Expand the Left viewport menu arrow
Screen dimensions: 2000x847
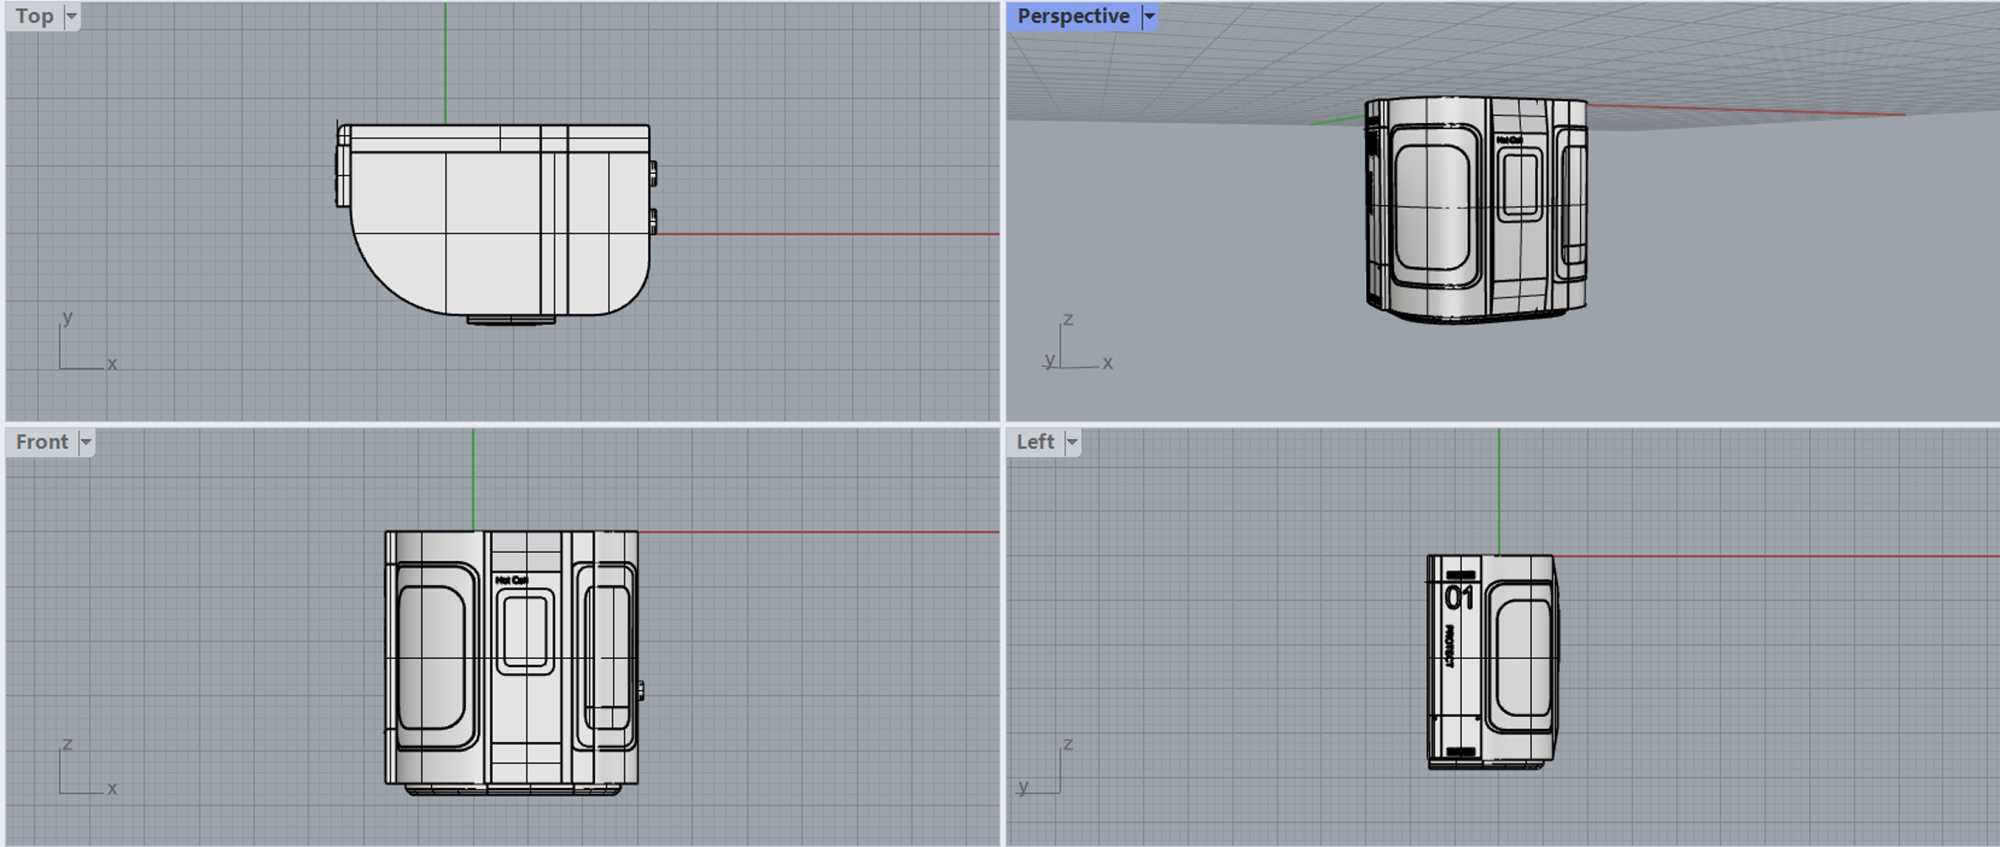tap(1072, 442)
